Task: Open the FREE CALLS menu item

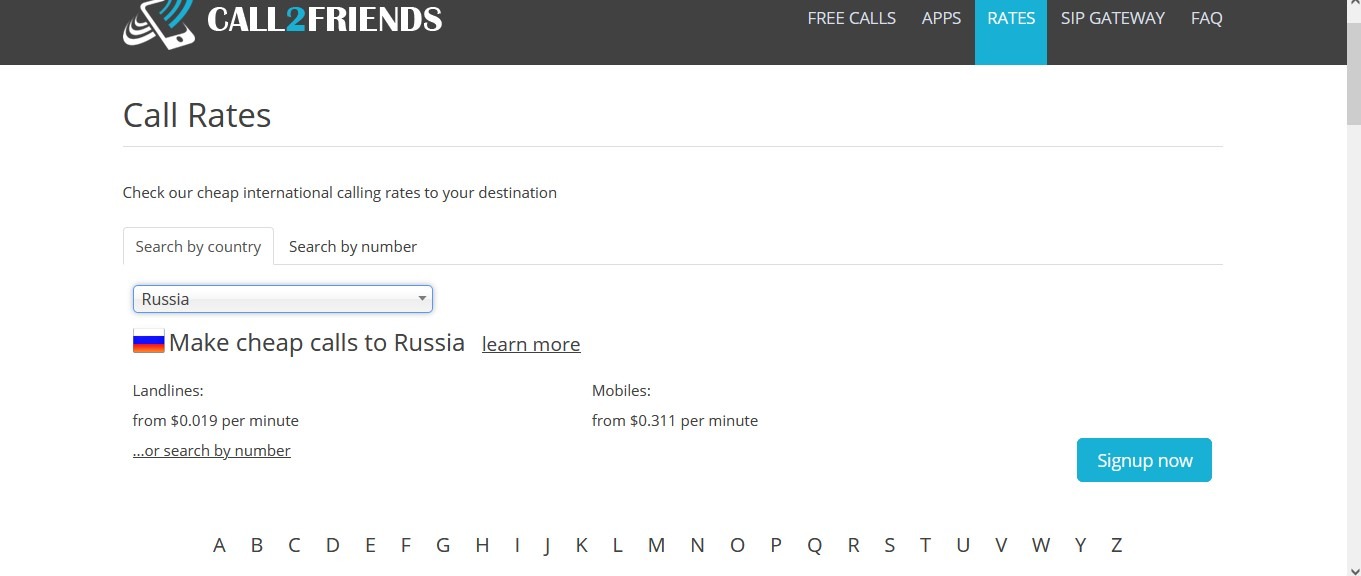Action: click(x=851, y=18)
